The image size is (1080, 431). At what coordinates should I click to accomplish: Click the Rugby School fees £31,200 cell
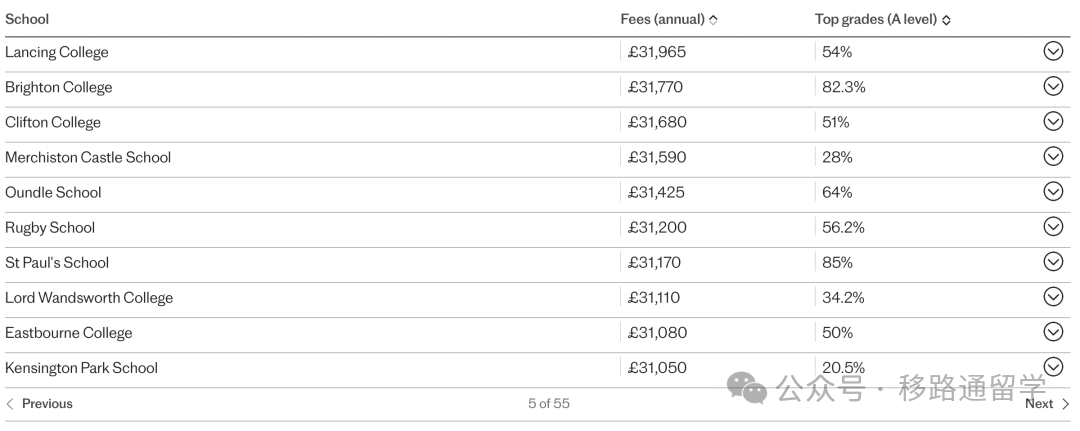point(657,228)
